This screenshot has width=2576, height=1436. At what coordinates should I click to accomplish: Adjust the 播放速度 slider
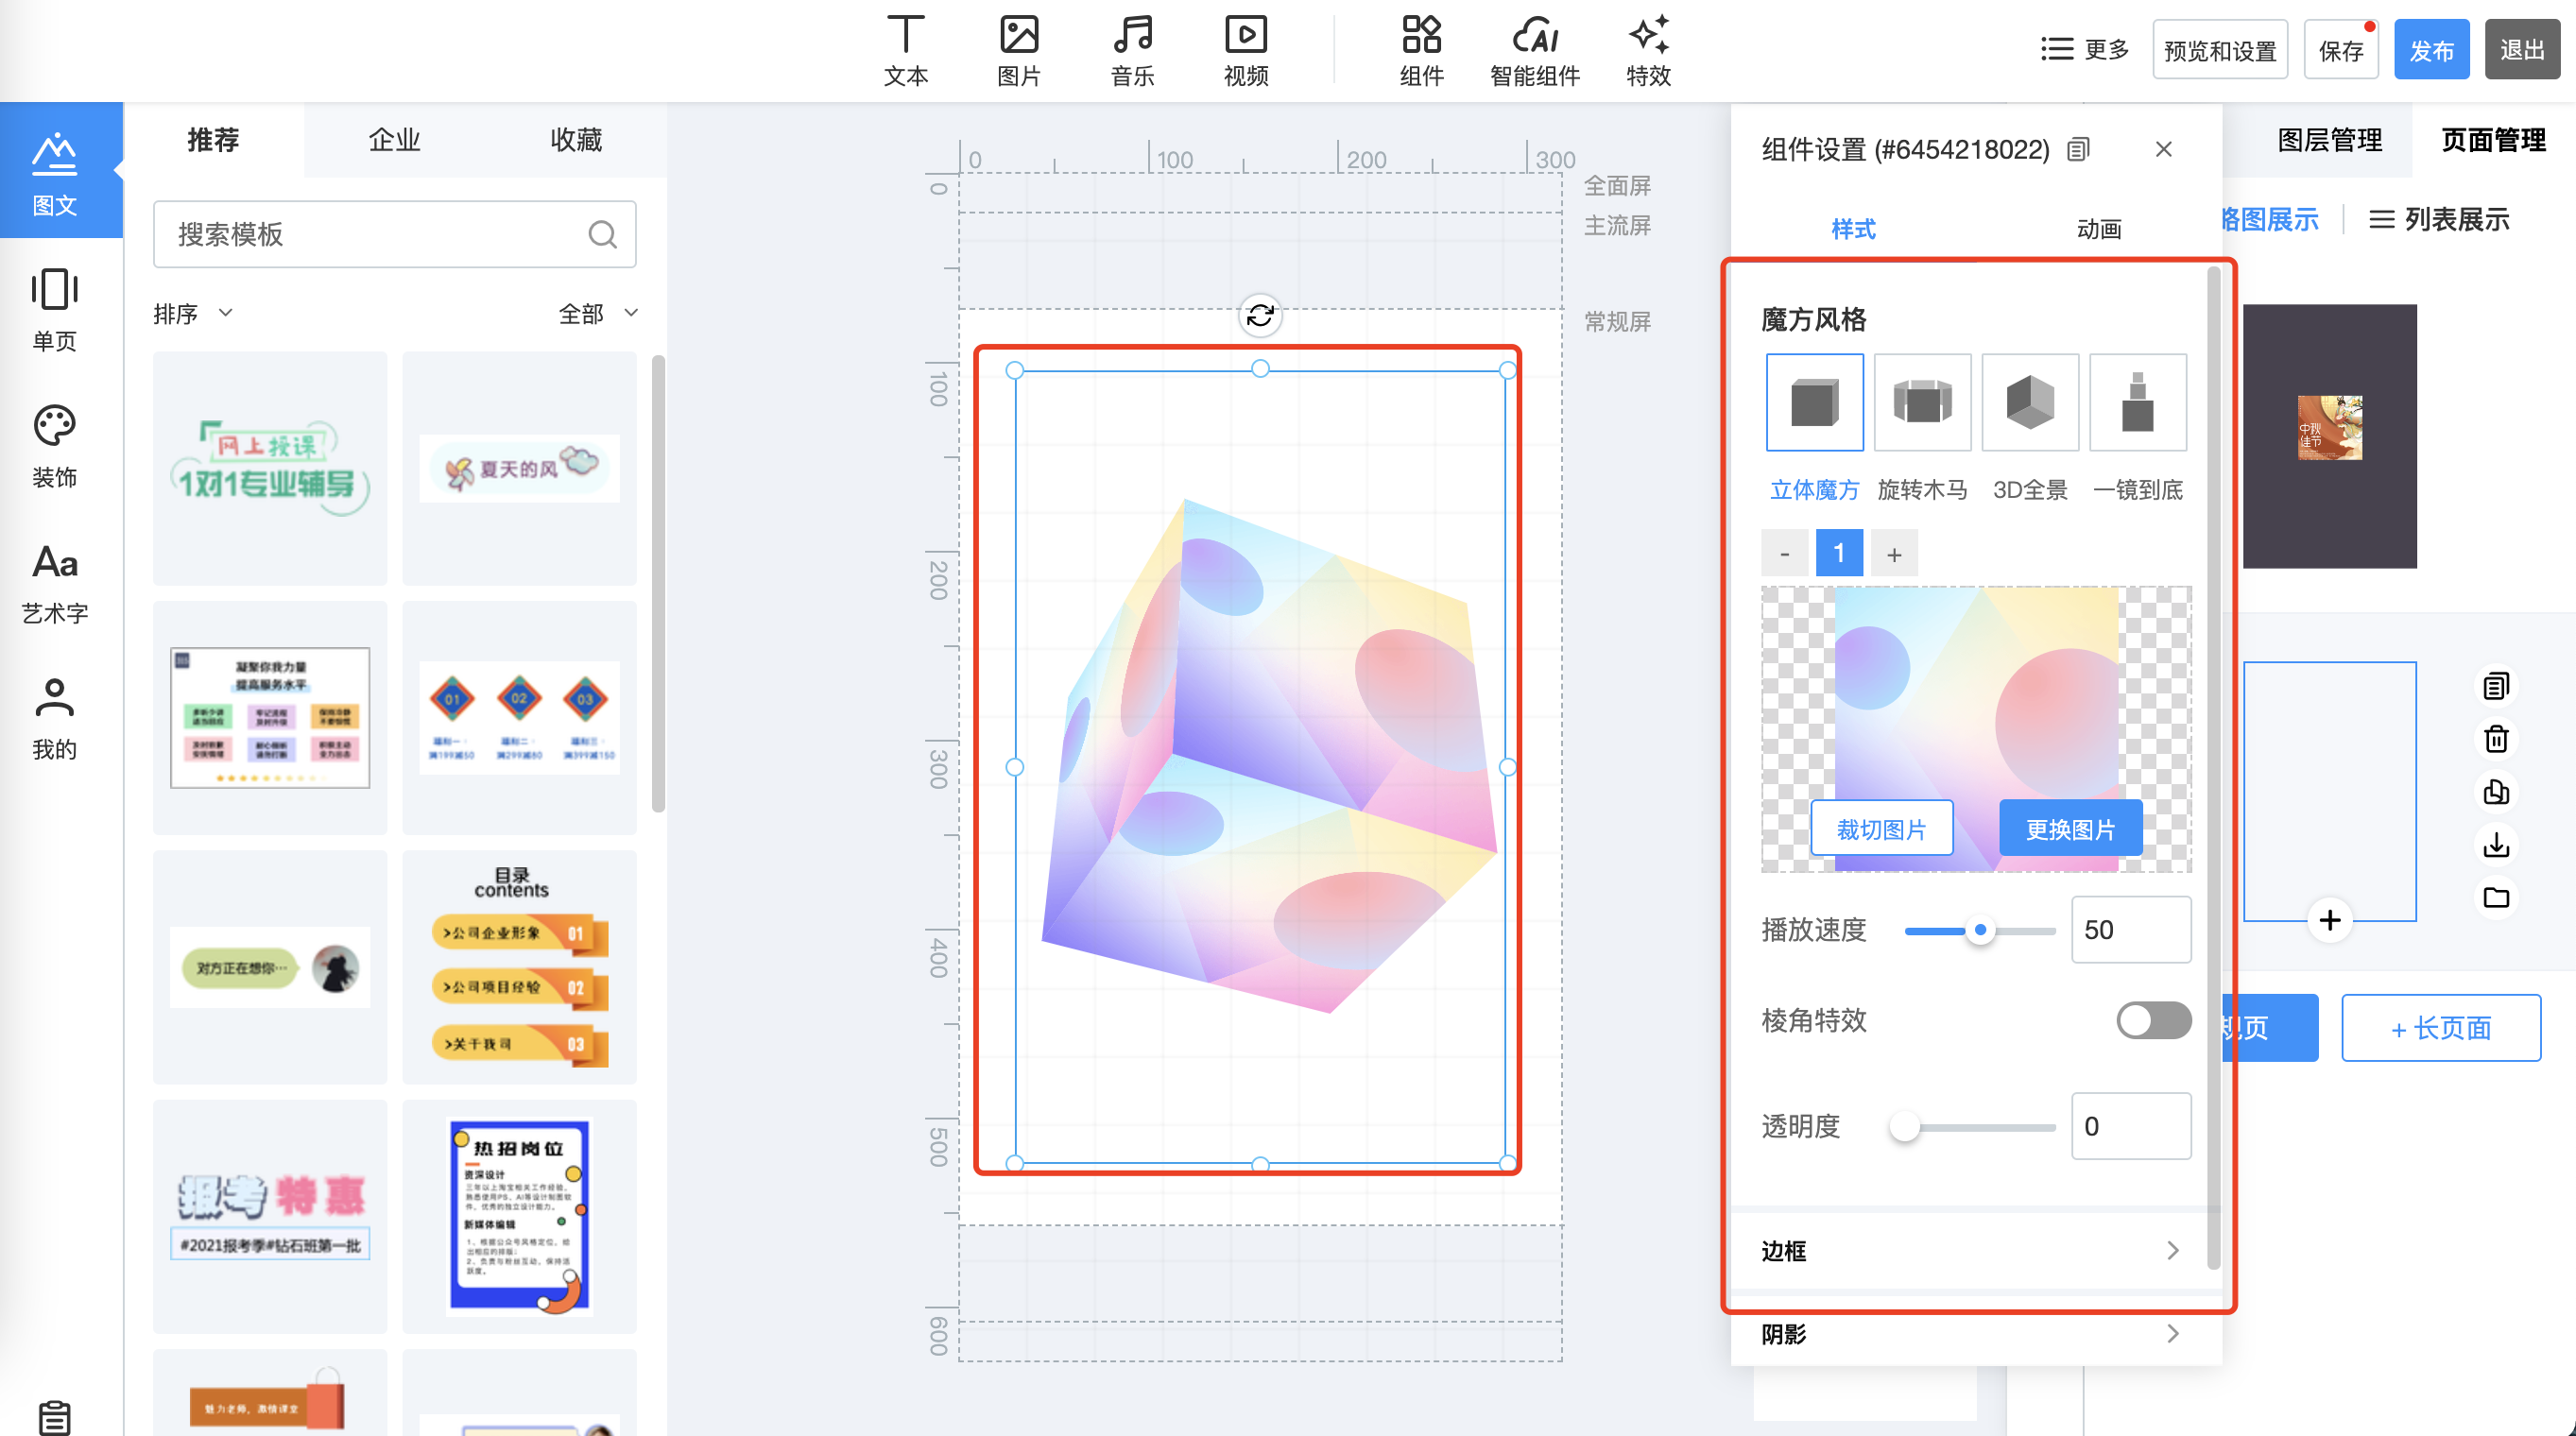[x=1979, y=930]
